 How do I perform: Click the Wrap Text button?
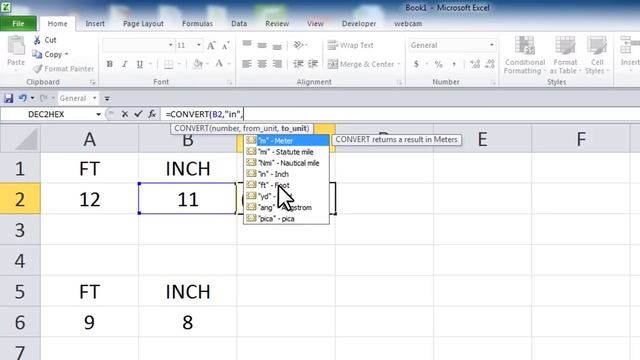(x=351, y=45)
